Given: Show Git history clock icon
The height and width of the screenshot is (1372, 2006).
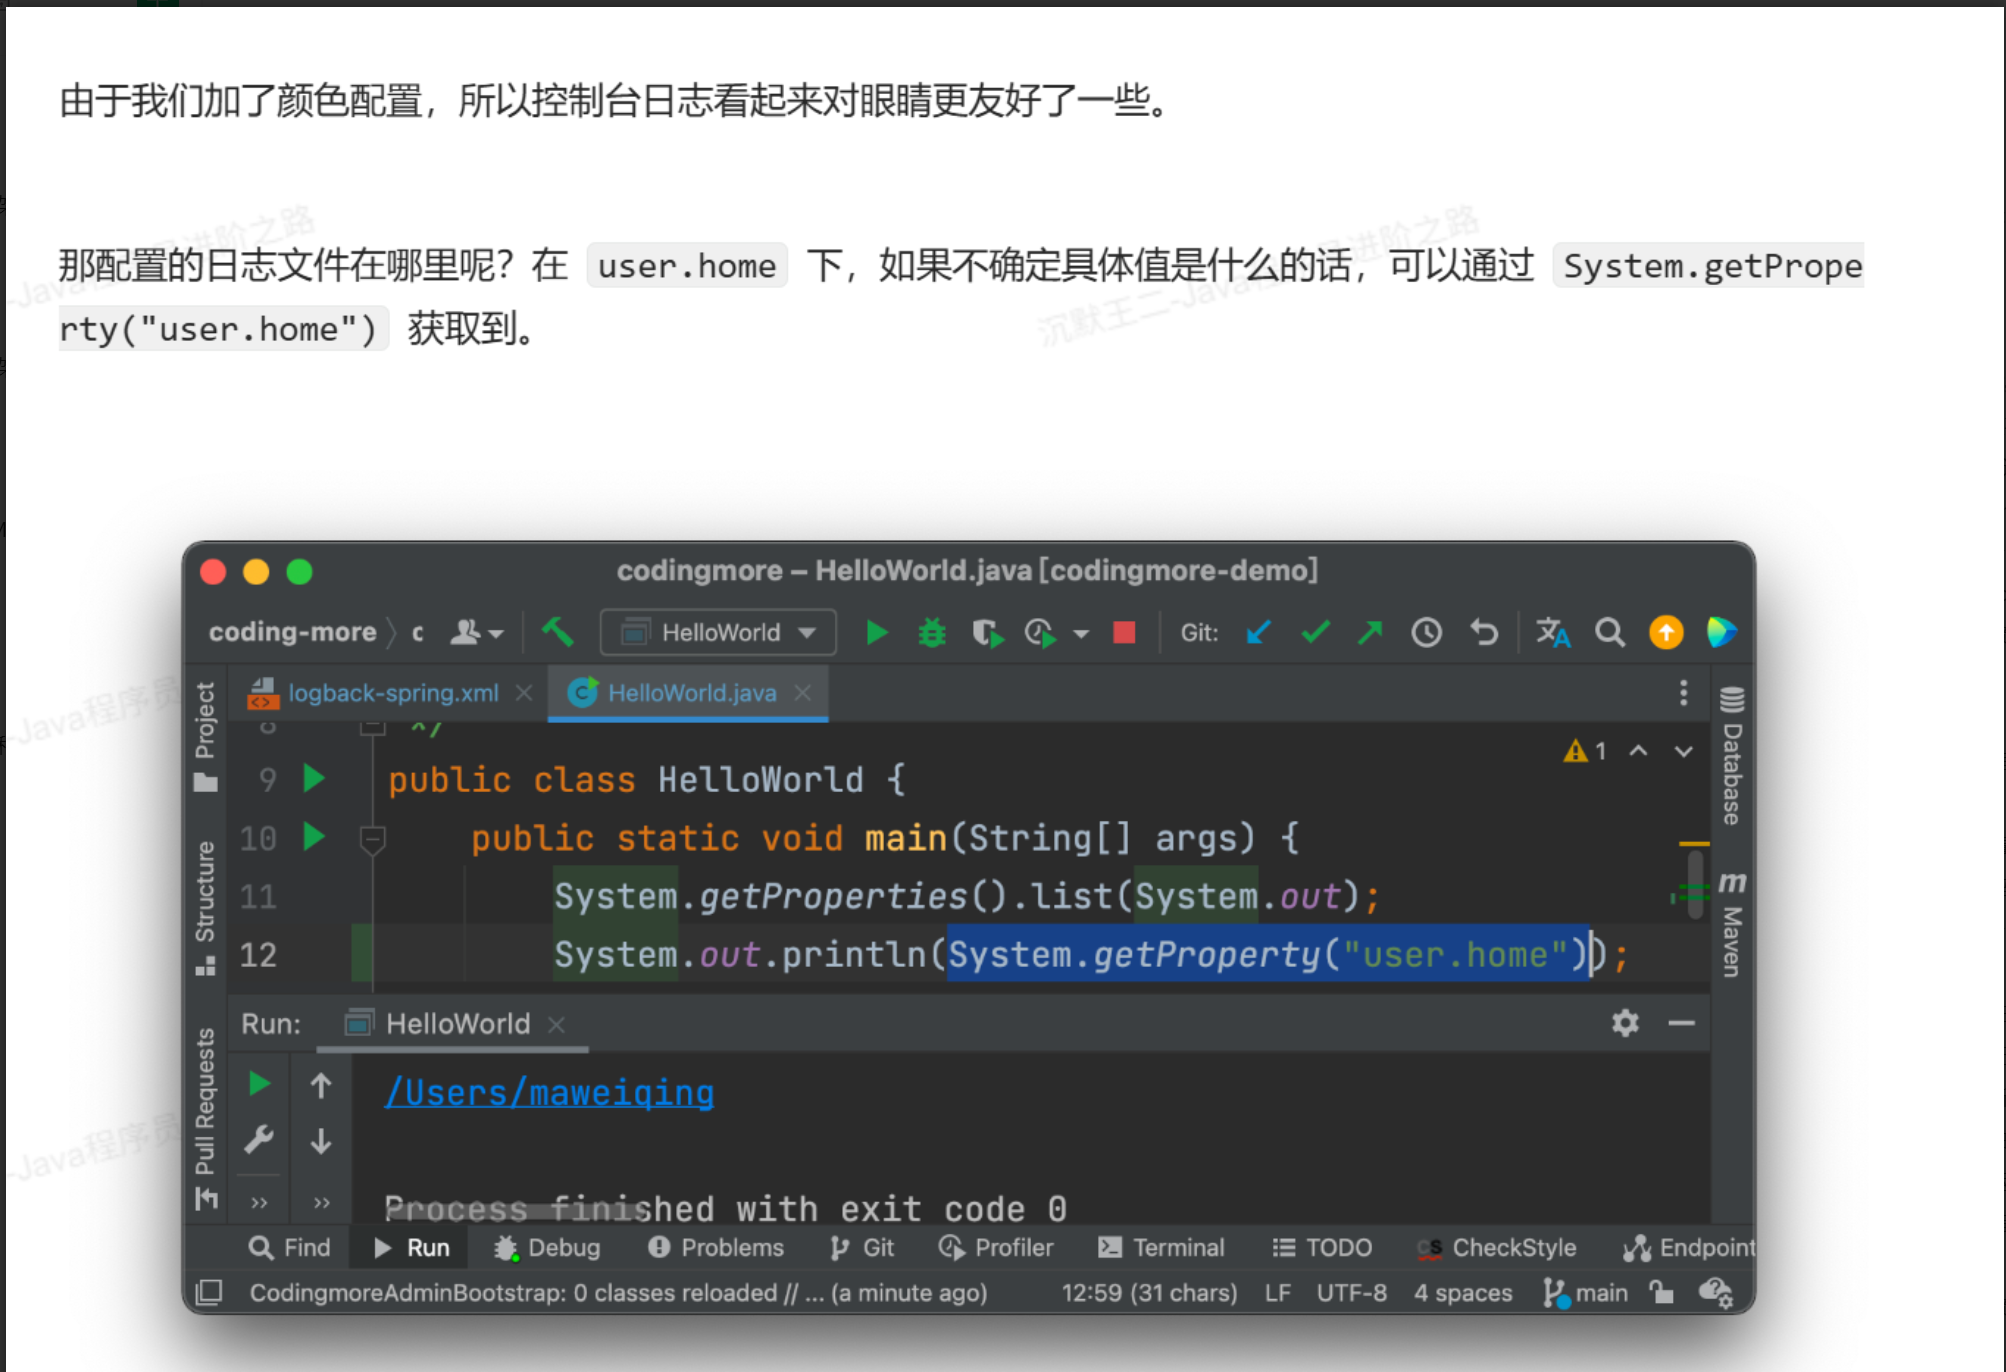Looking at the screenshot, I should [x=1426, y=632].
